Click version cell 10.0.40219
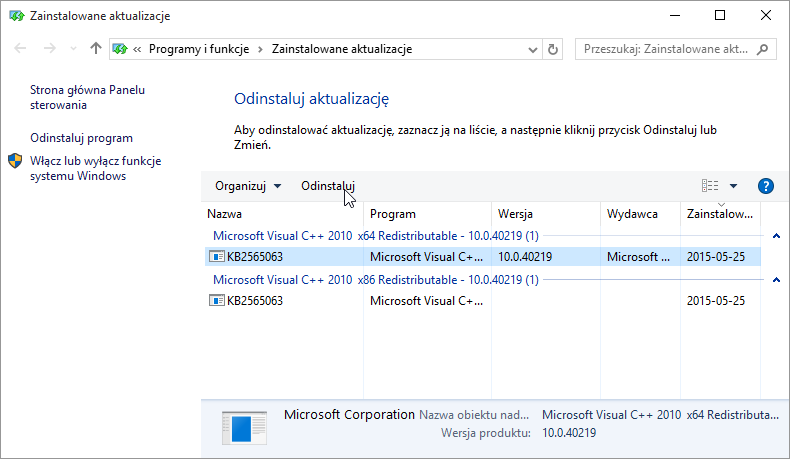The height and width of the screenshot is (459, 790). 525,257
